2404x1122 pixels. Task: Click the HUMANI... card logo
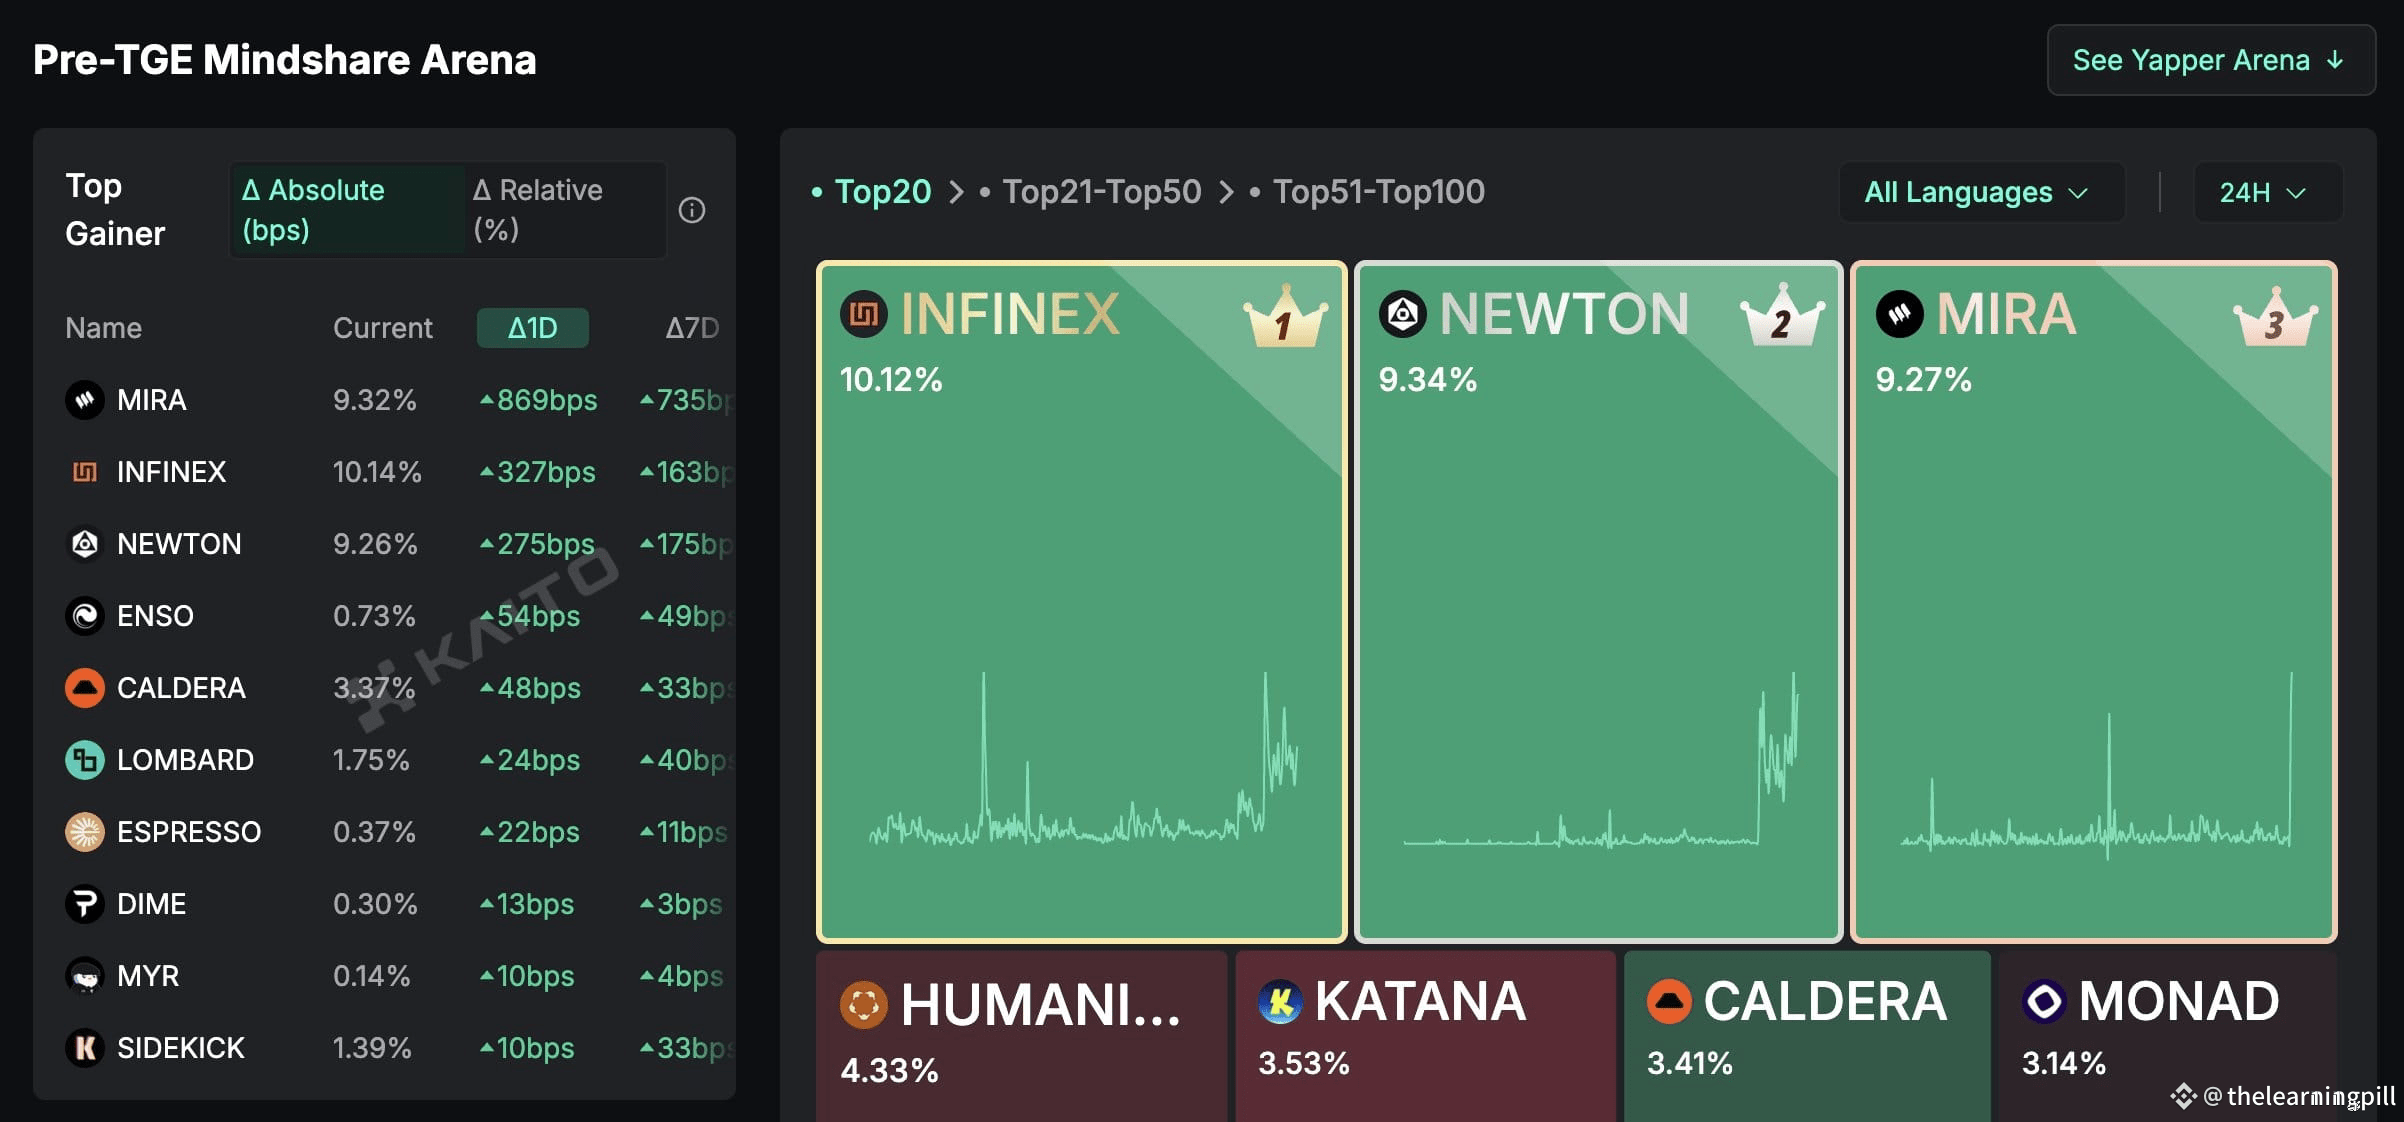[864, 1005]
